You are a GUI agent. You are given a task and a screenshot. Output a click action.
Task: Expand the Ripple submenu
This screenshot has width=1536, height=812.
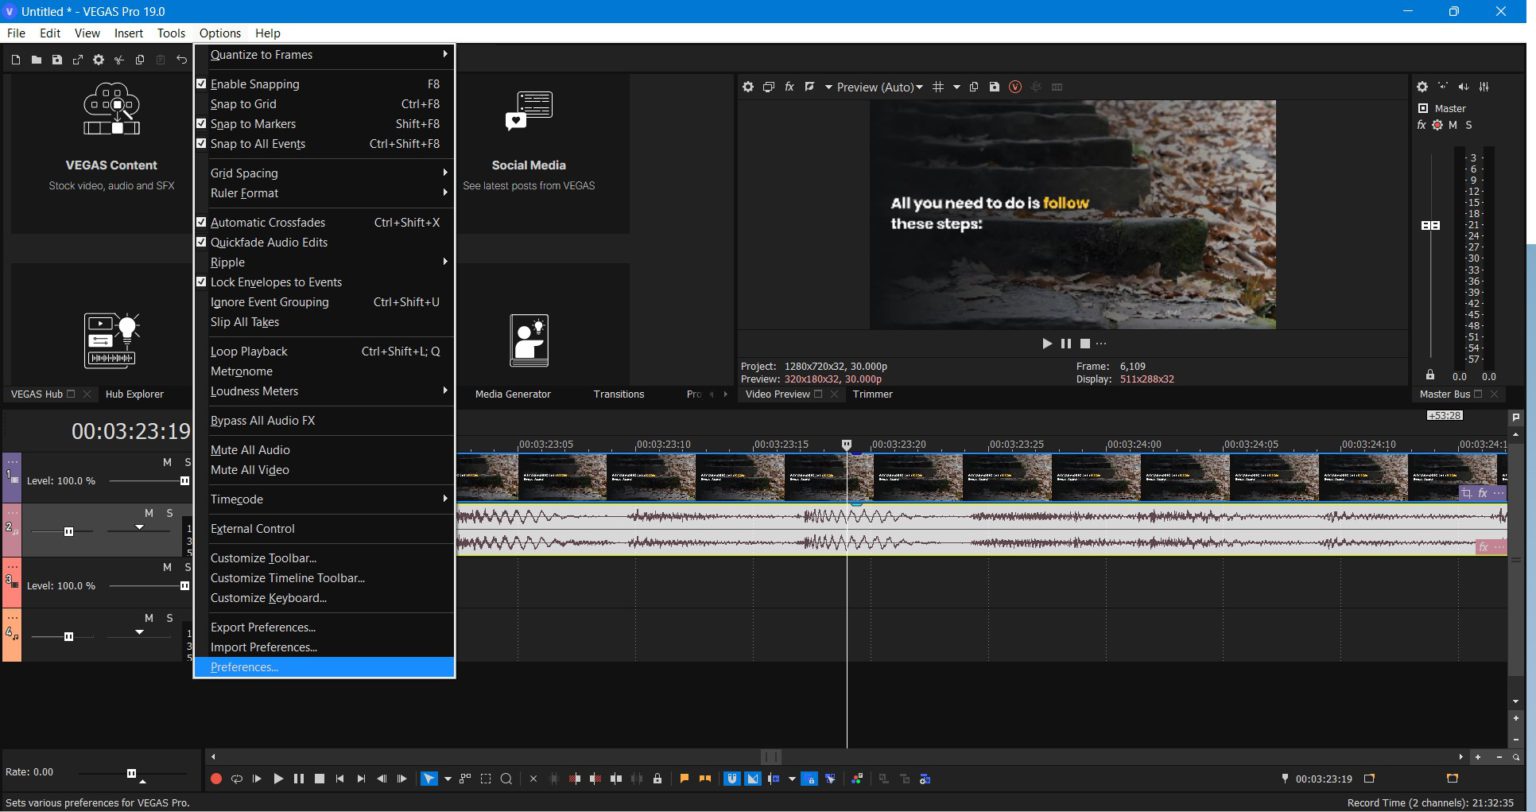[x=325, y=262]
